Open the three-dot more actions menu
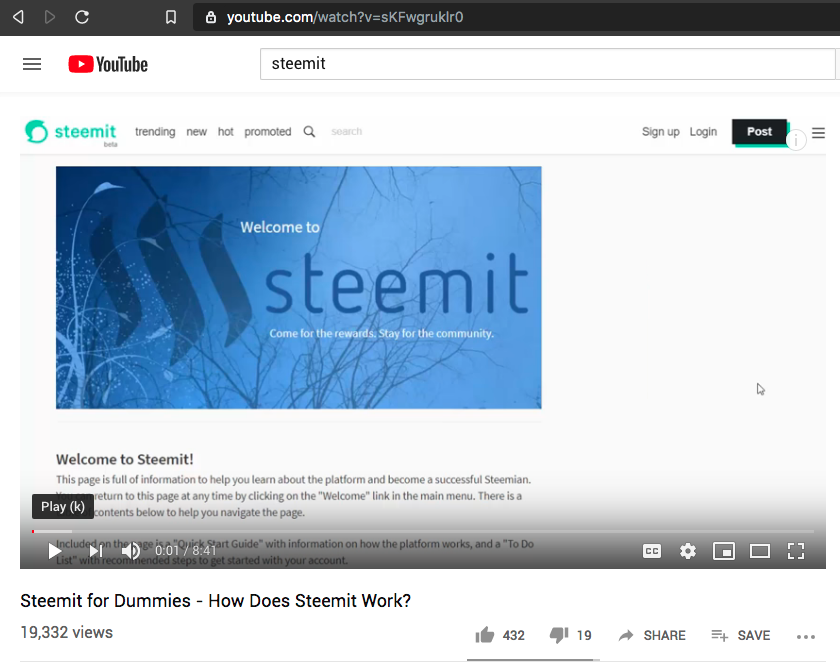This screenshot has width=840, height=662. click(806, 636)
